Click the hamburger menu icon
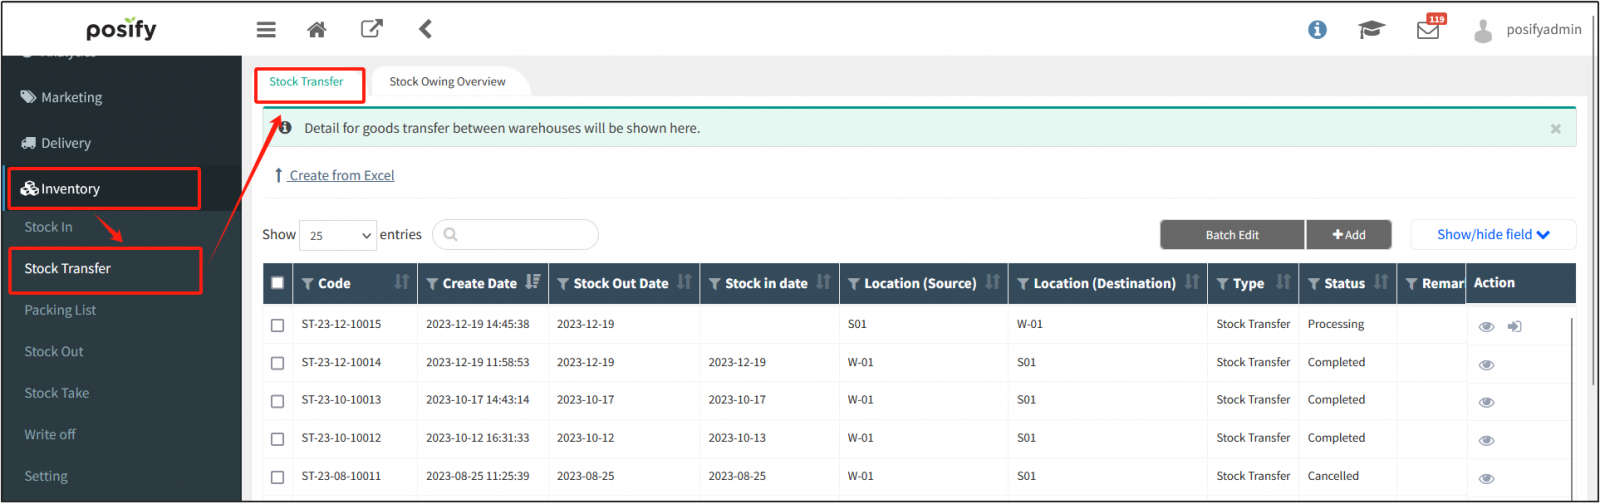The height and width of the screenshot is (504, 1600). point(266,30)
